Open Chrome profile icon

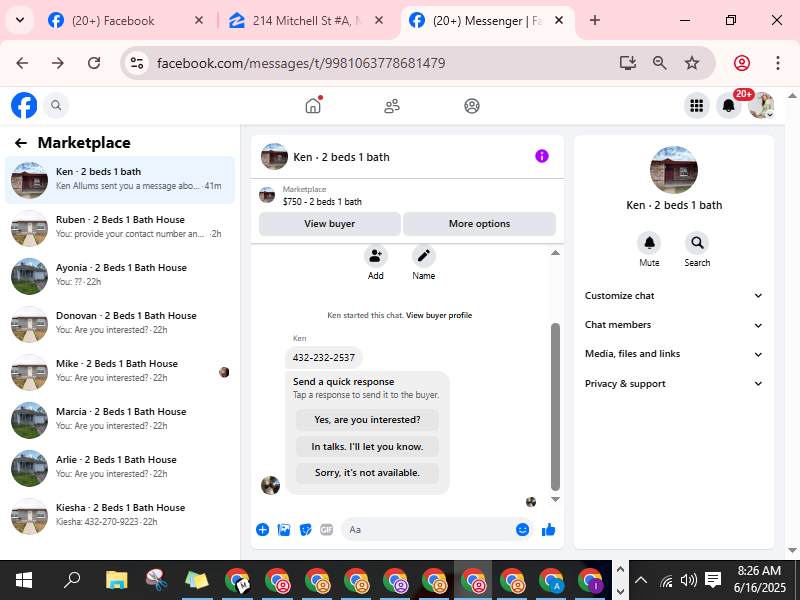(741, 63)
